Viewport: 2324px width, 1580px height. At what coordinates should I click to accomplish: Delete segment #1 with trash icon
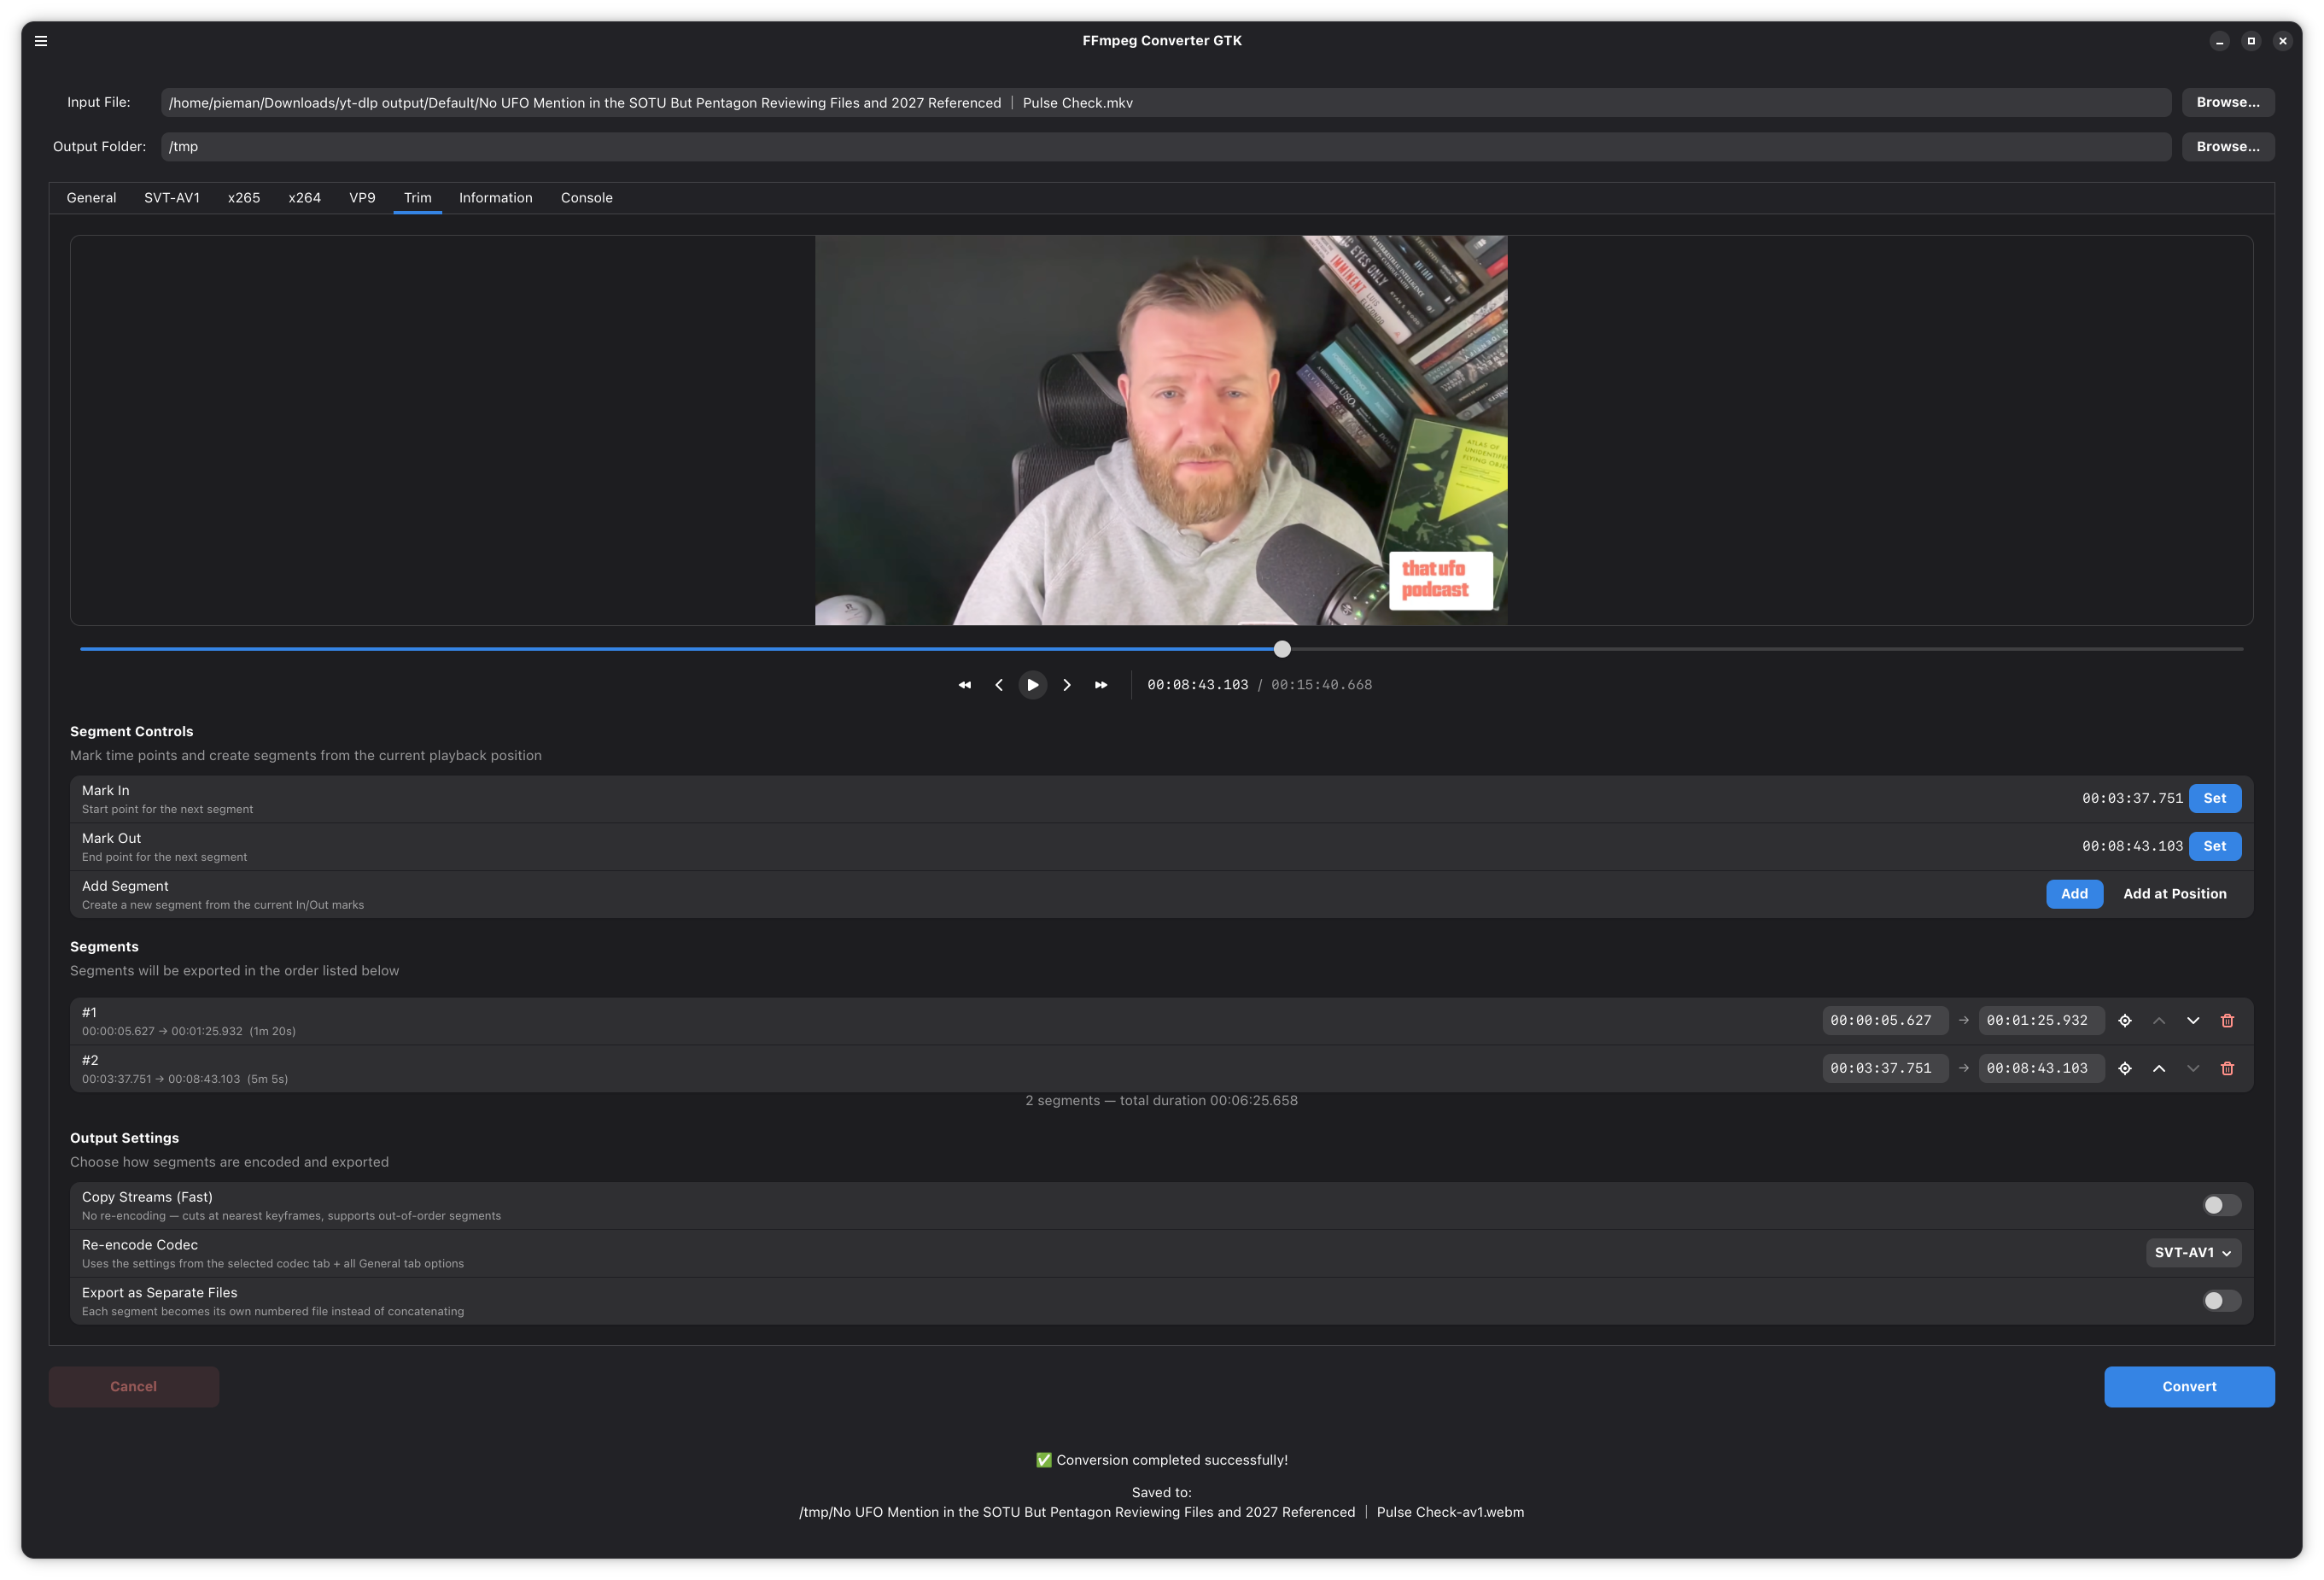click(x=2227, y=1021)
